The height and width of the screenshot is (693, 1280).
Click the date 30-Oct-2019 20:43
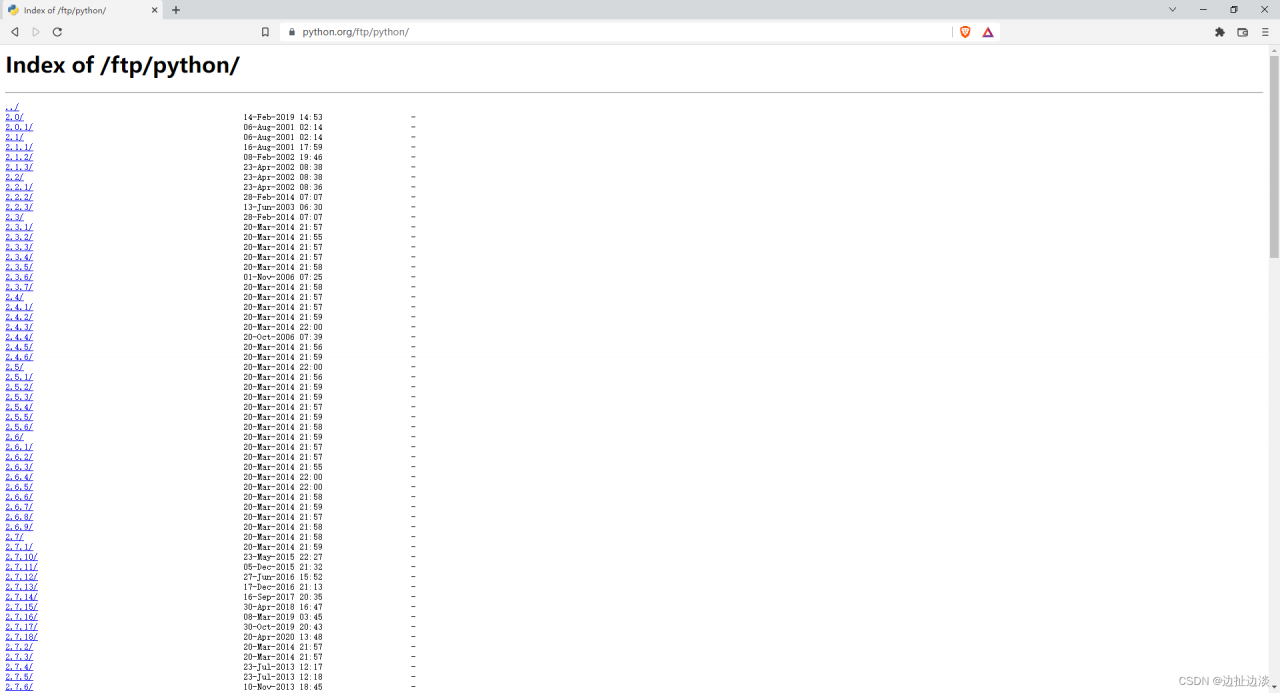(283, 627)
